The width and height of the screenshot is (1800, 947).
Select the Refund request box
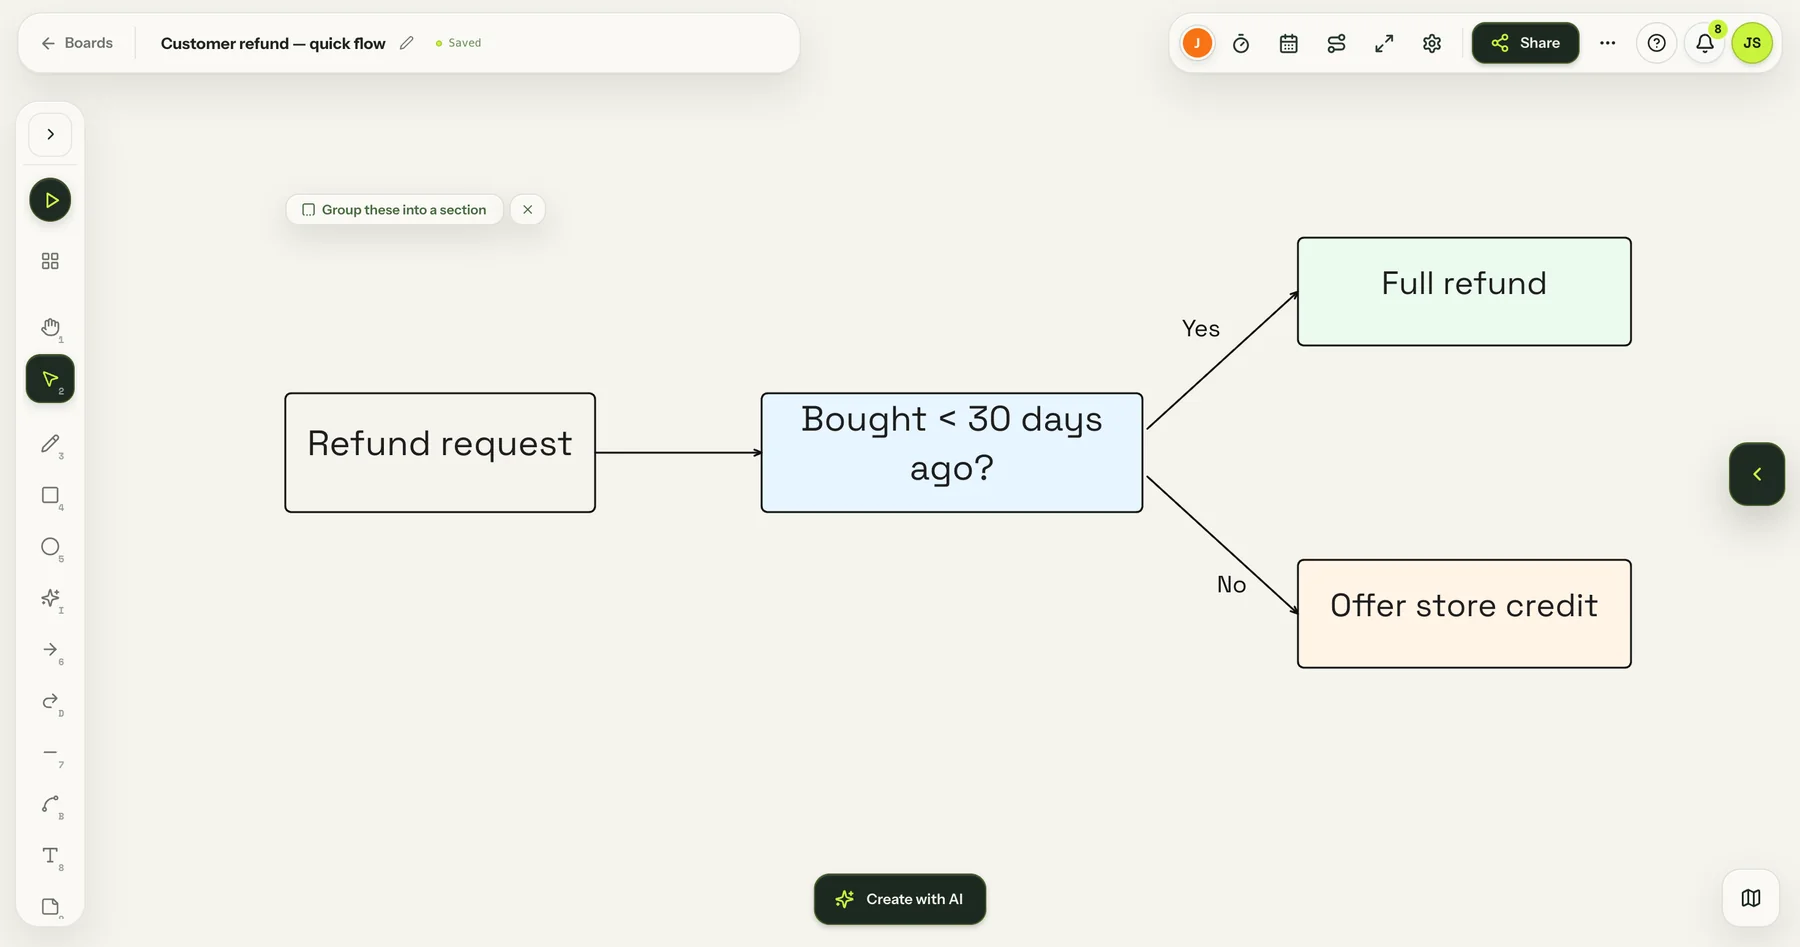(x=440, y=453)
